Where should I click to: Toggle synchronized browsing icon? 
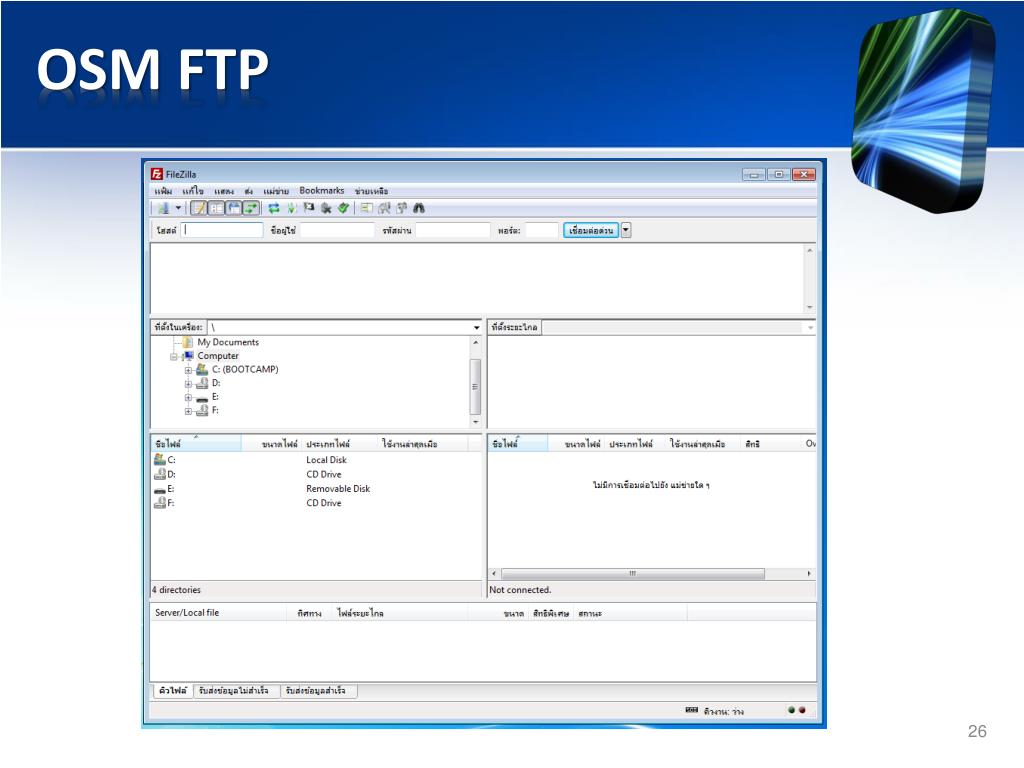tap(402, 208)
